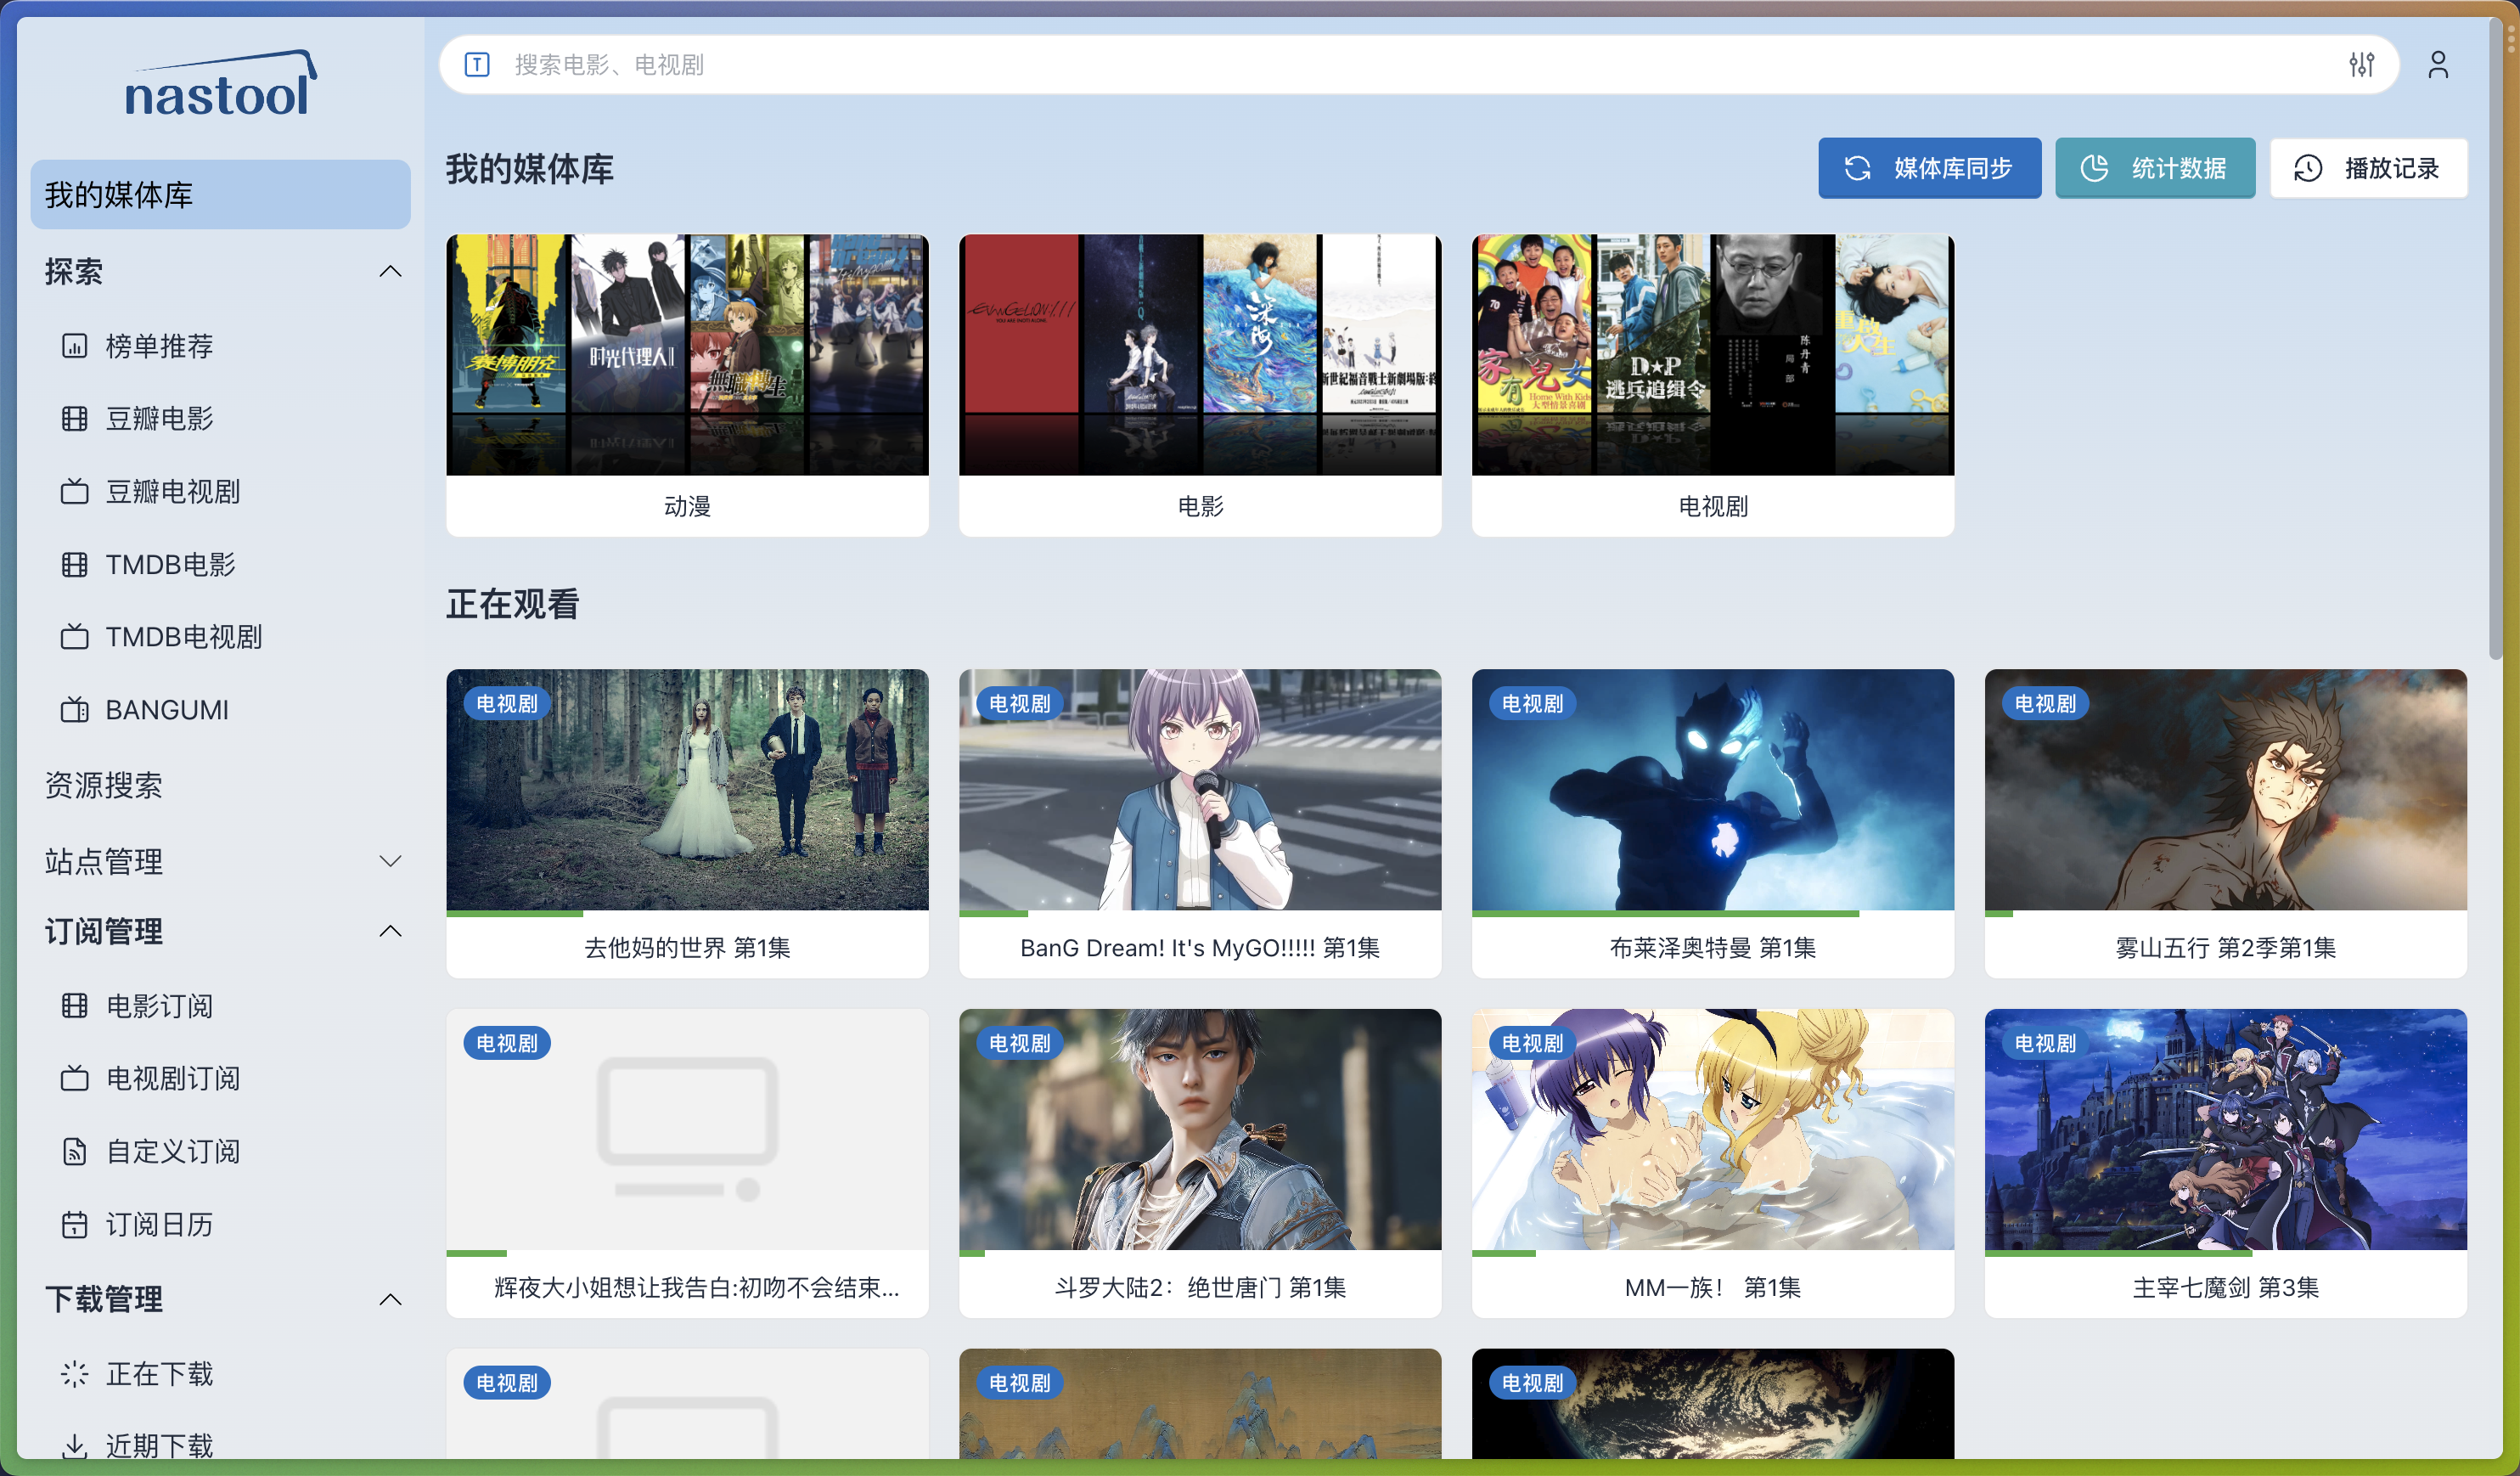Open the user account icon
This screenshot has width=2520, height=1476.
point(2438,65)
